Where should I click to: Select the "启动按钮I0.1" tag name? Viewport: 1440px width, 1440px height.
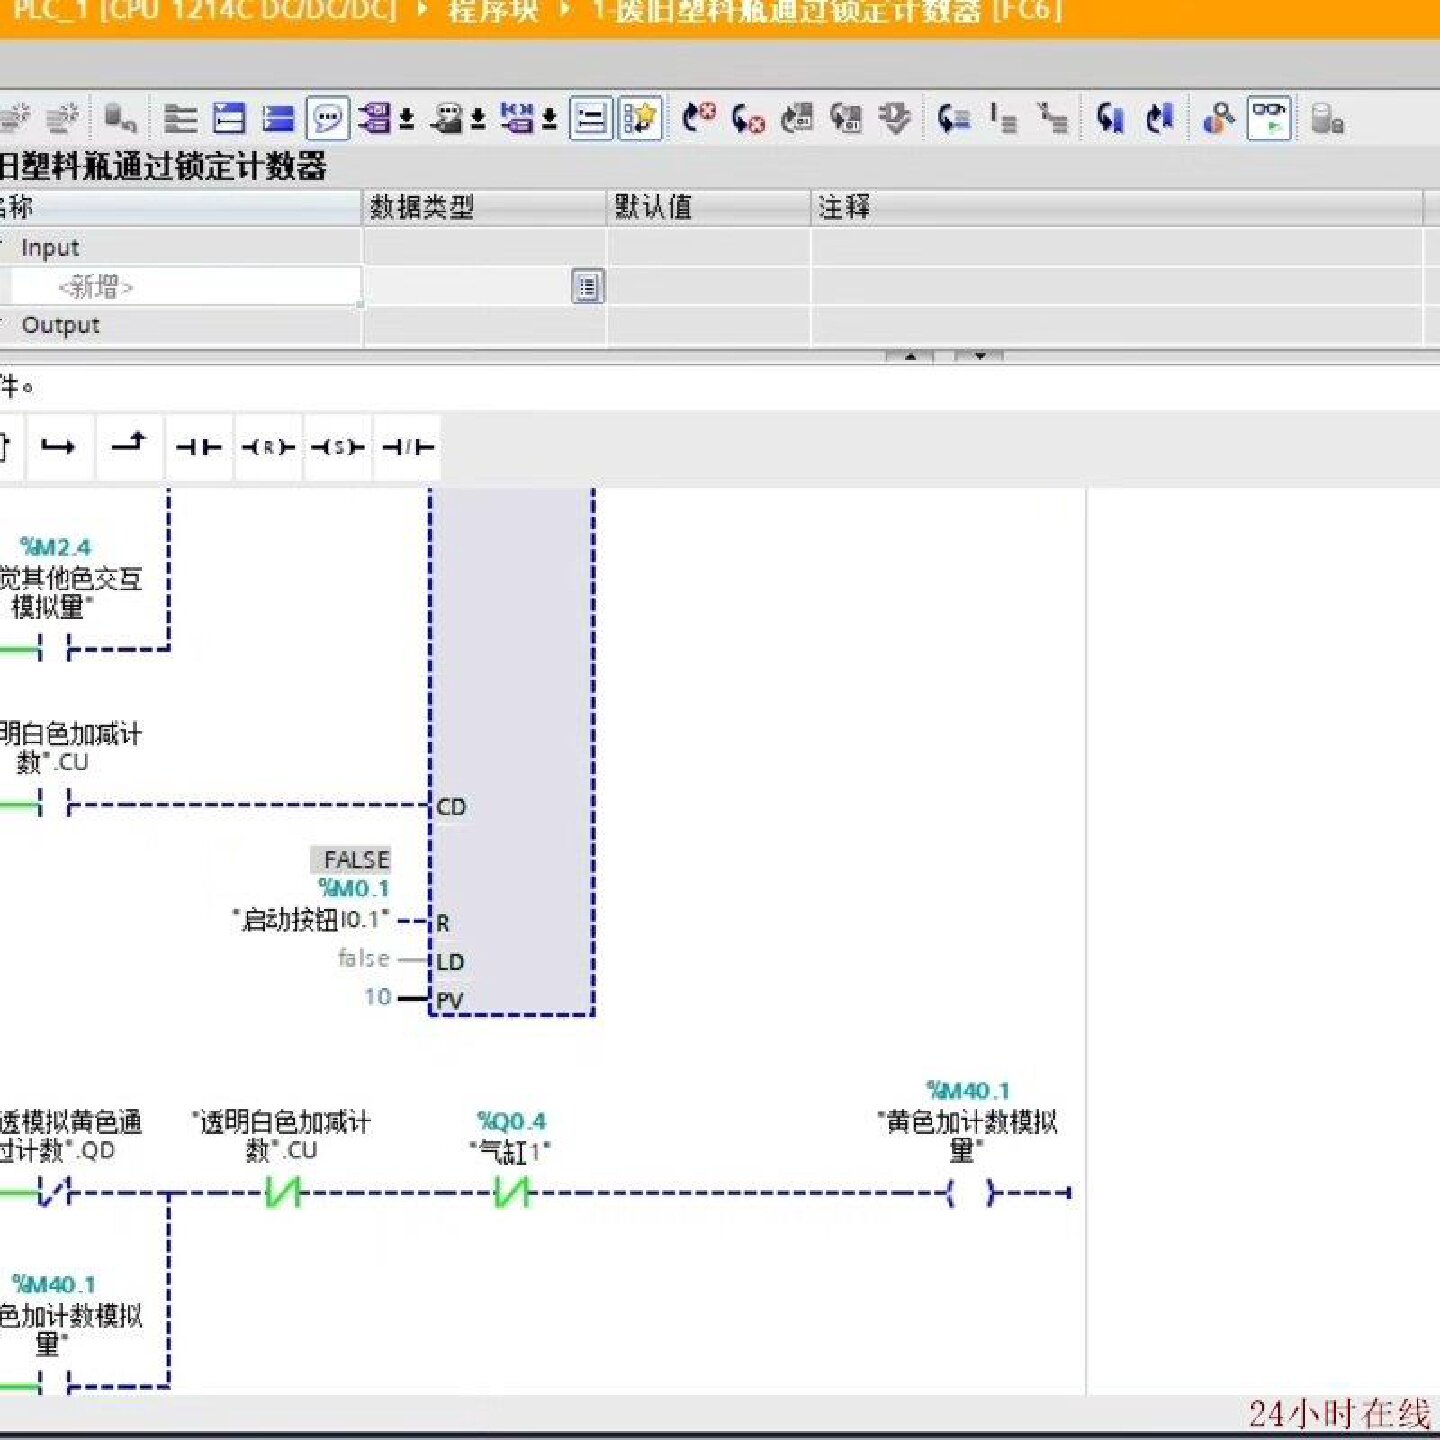[x=311, y=919]
